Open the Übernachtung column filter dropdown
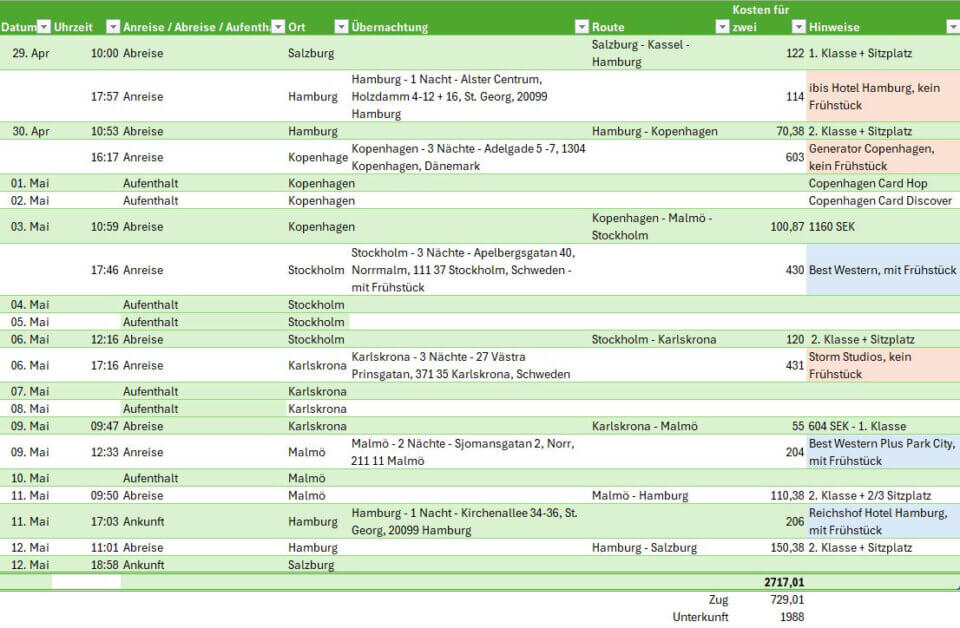The width and height of the screenshot is (960, 628). (582, 27)
